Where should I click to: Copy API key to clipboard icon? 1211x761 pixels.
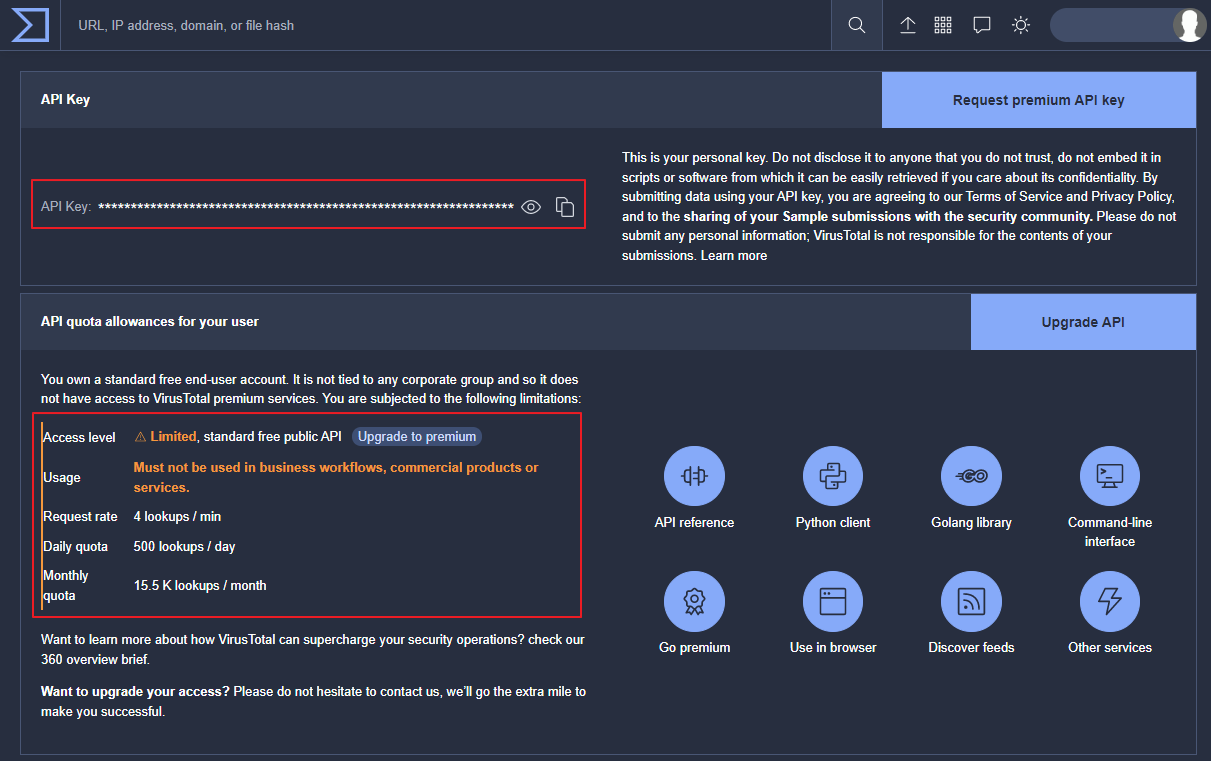(x=565, y=207)
